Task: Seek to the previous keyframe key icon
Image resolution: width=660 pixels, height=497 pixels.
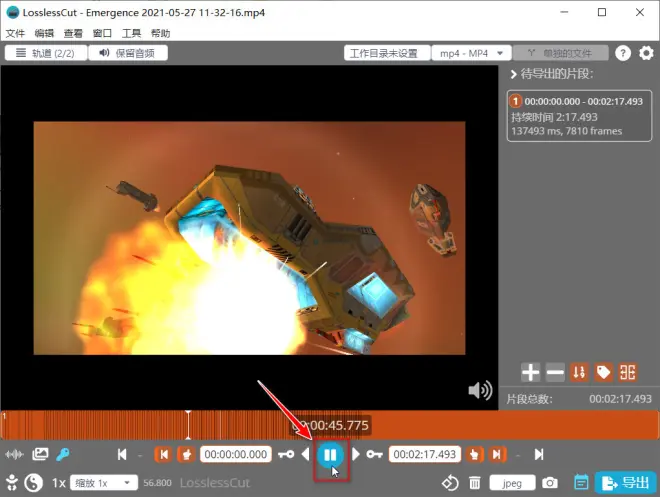Action: (x=286, y=454)
